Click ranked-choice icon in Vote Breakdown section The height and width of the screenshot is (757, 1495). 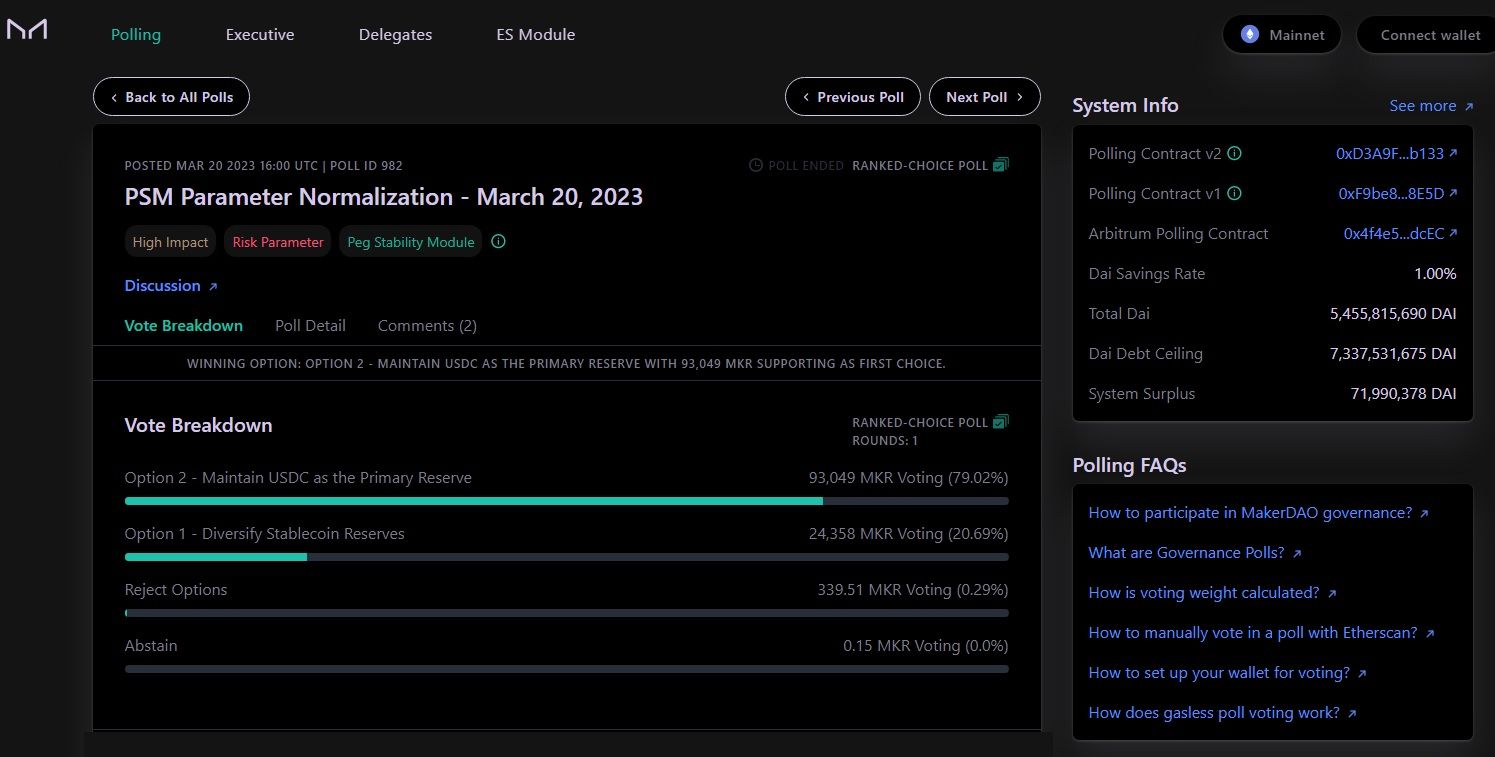(1001, 422)
